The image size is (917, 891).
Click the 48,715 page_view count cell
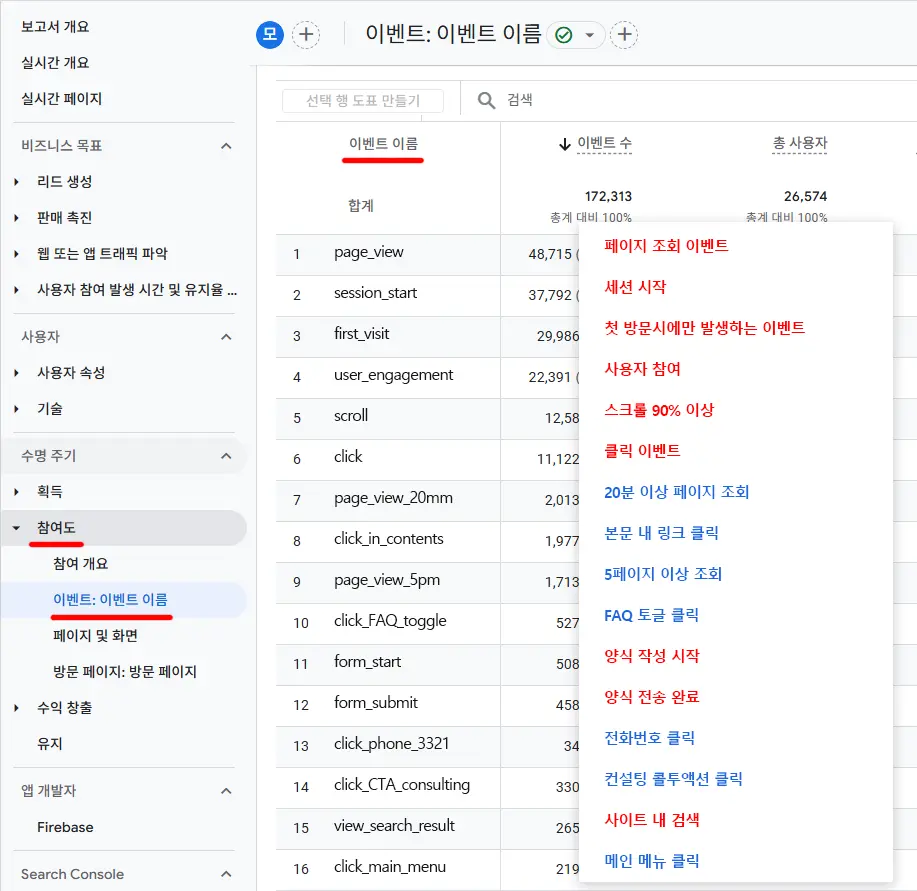[550, 254]
